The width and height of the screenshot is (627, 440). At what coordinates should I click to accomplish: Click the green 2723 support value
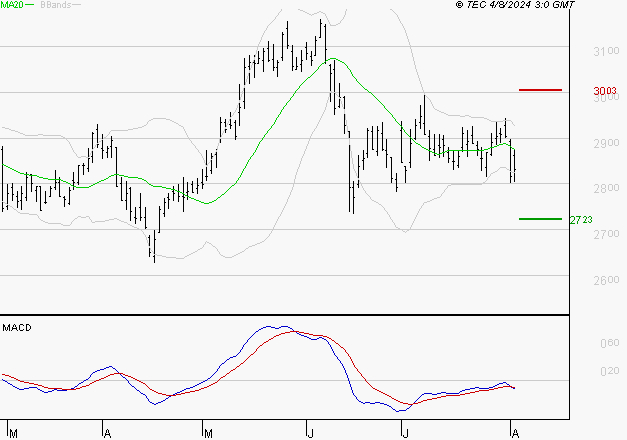pyautogui.click(x=581, y=220)
